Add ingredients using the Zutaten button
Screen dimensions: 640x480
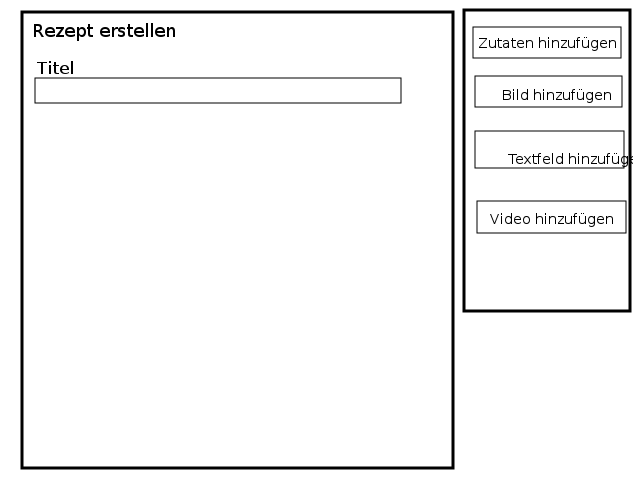click(x=547, y=43)
